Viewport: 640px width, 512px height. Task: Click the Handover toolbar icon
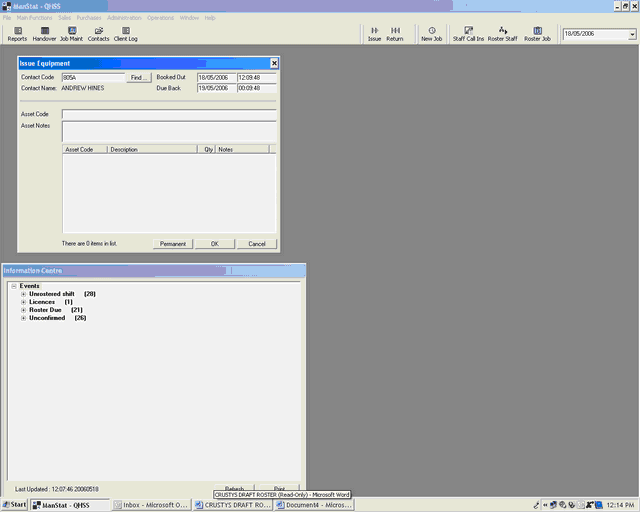[44, 34]
